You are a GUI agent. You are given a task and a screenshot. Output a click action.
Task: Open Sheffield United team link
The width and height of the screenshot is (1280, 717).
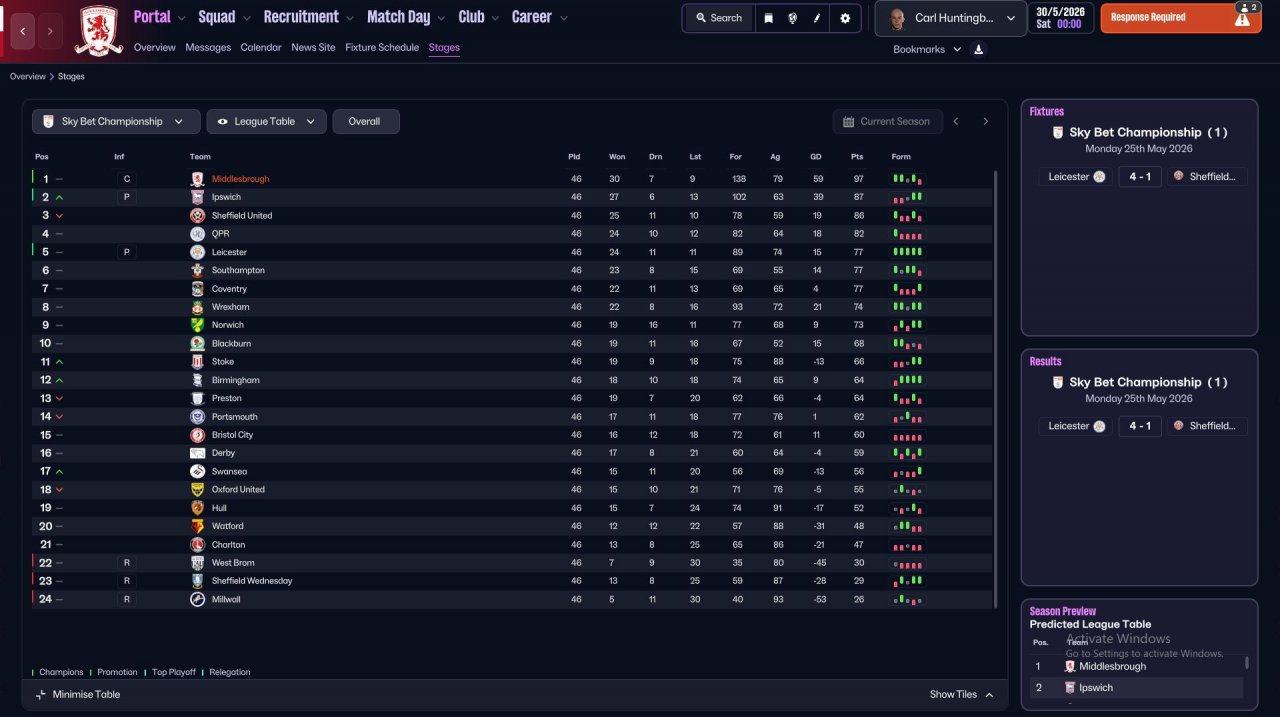tap(242, 216)
